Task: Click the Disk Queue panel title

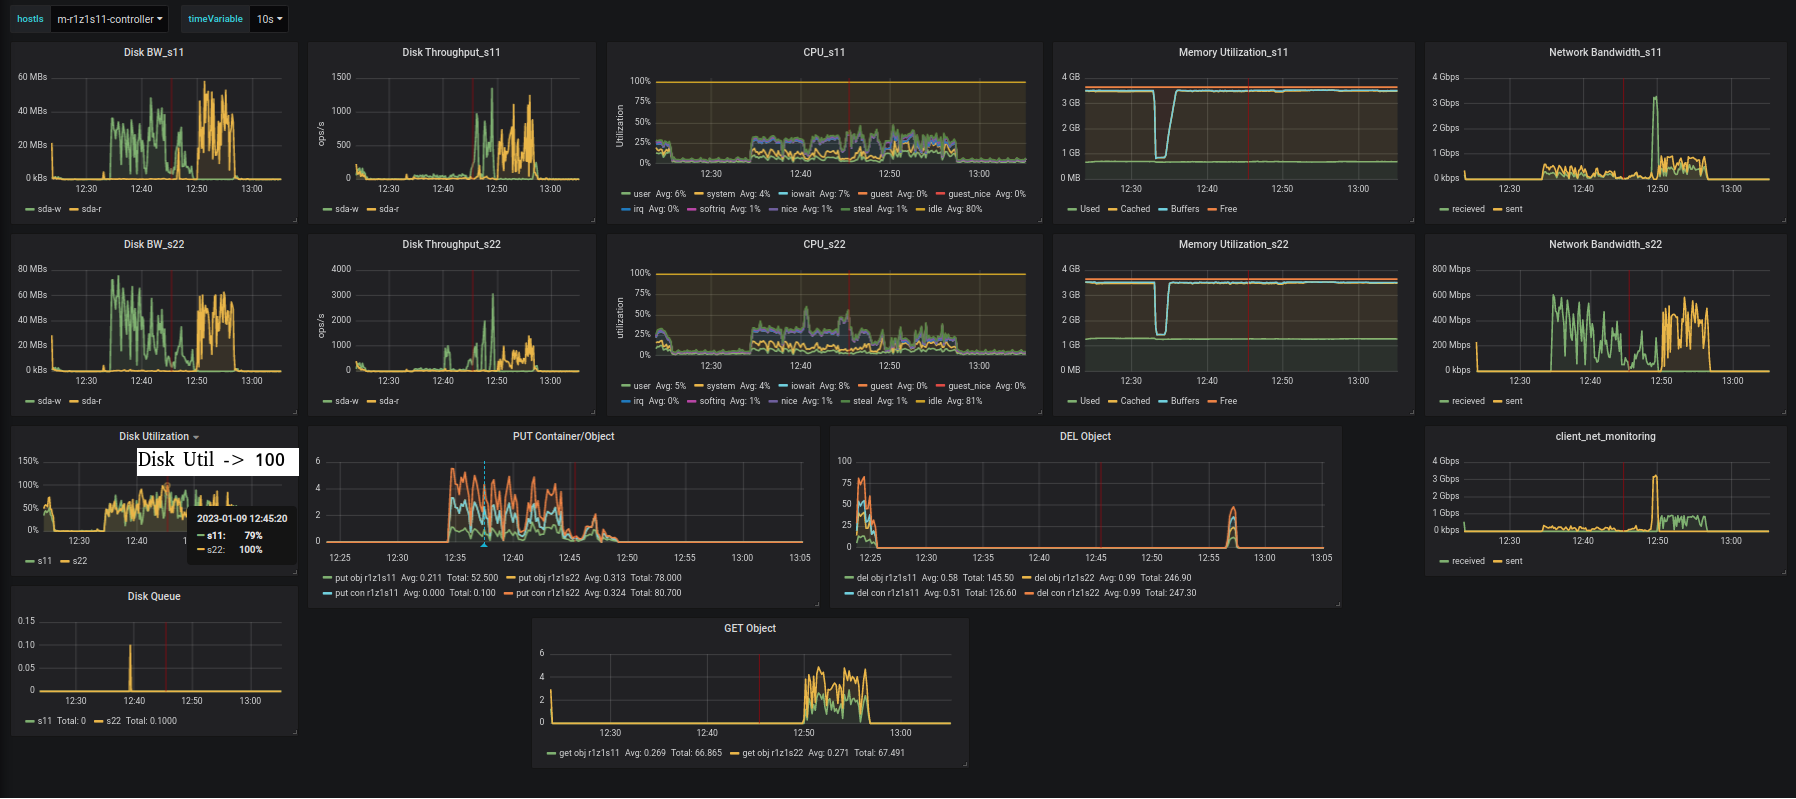Action: pos(154,597)
